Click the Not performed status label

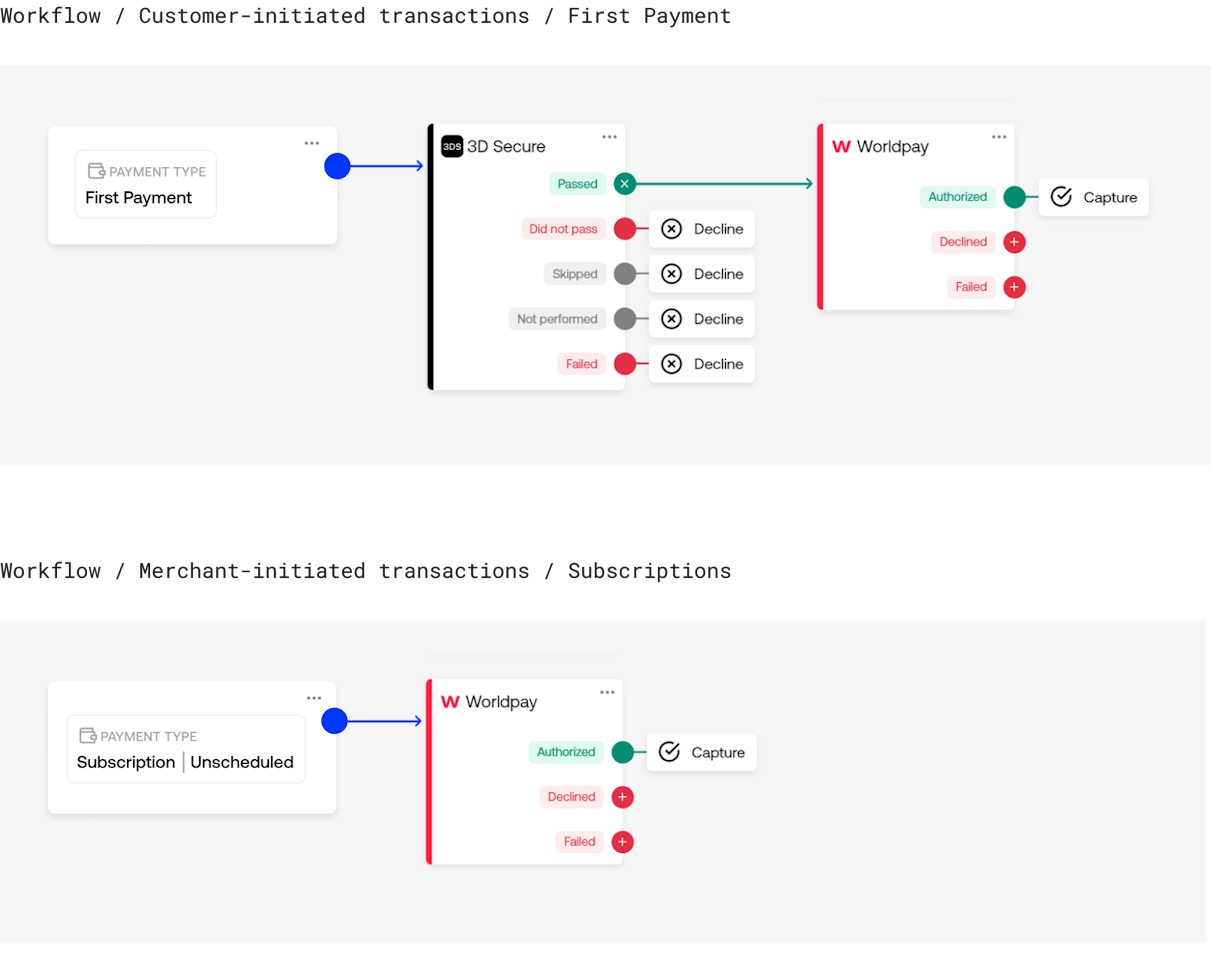tap(557, 319)
